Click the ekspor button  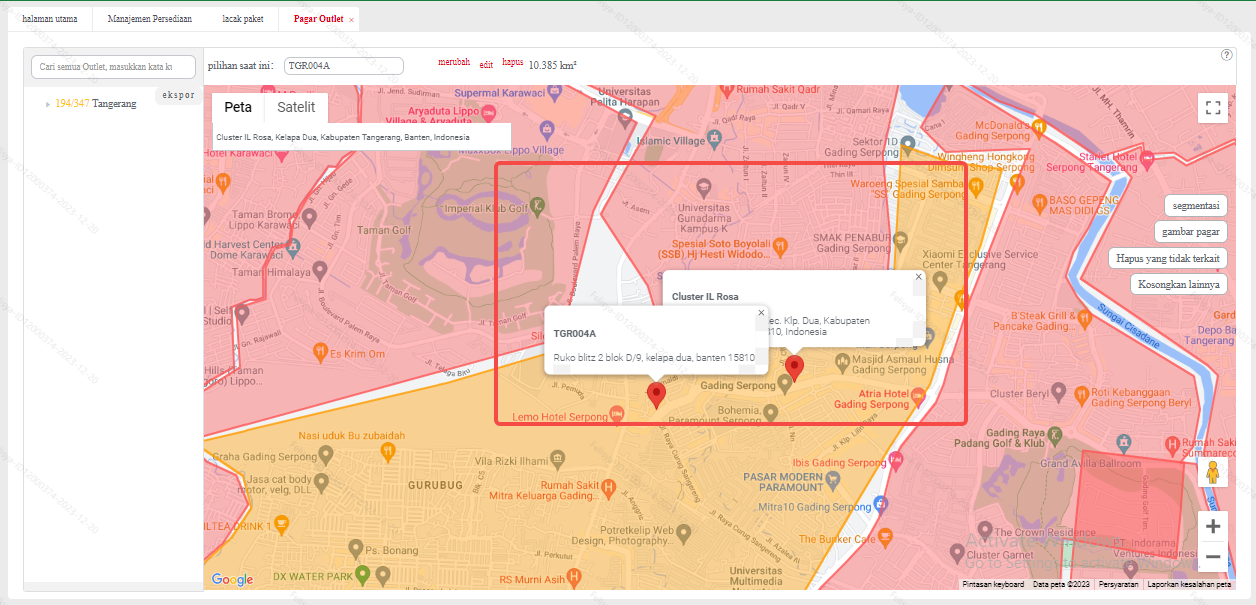click(x=177, y=96)
